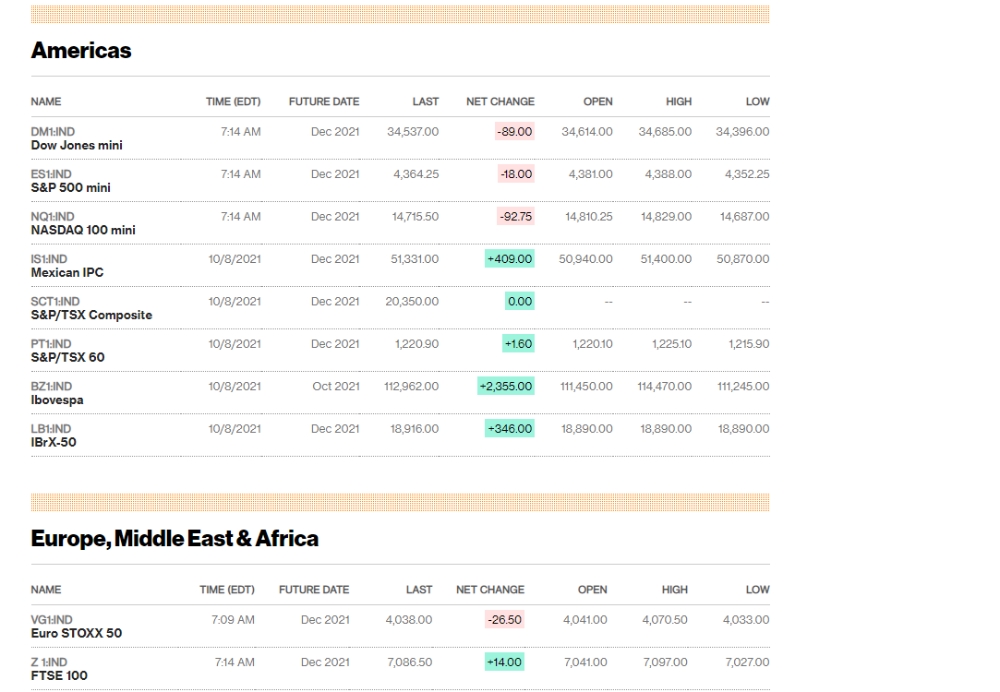This screenshot has height=692, width=1000.
Task: Click Mexican IPC low value 50,870.00
Action: [743, 259]
